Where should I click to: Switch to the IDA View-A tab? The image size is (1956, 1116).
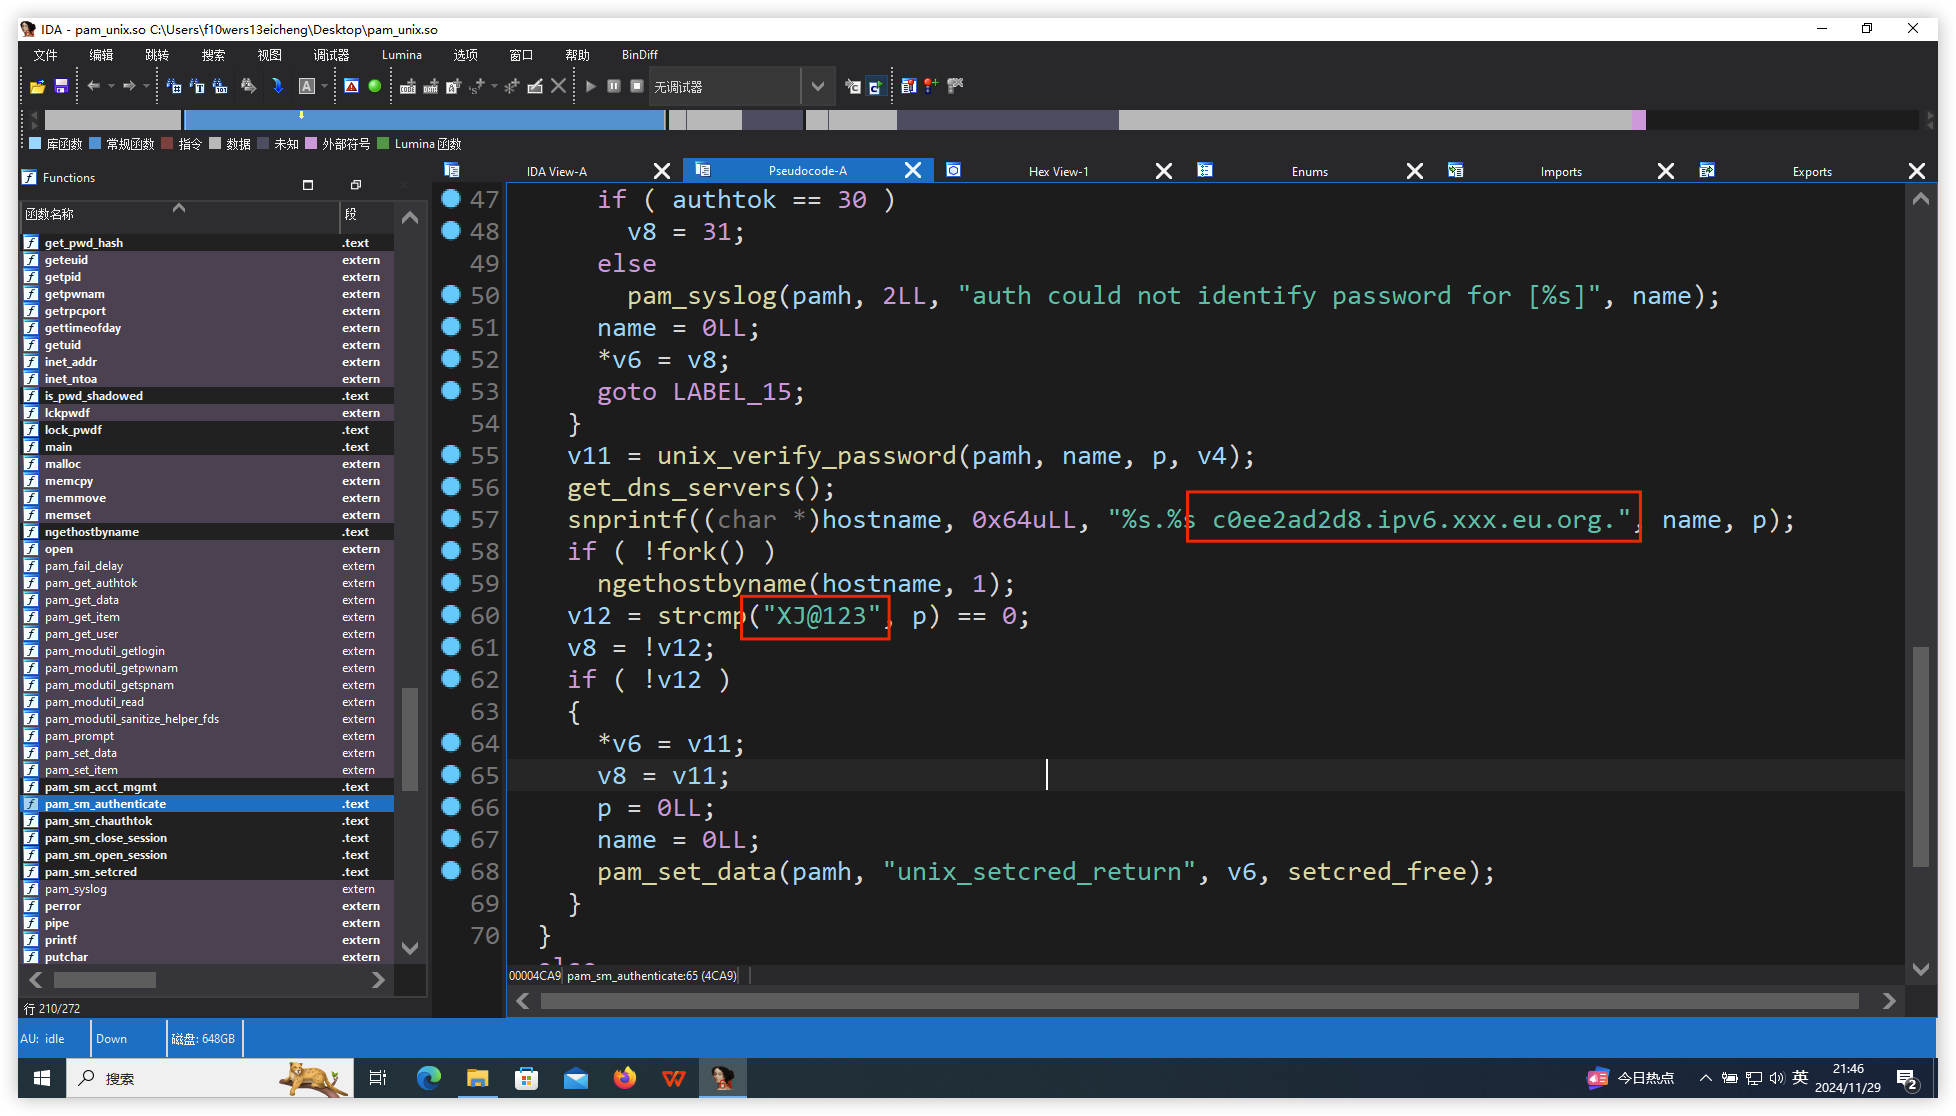557,171
